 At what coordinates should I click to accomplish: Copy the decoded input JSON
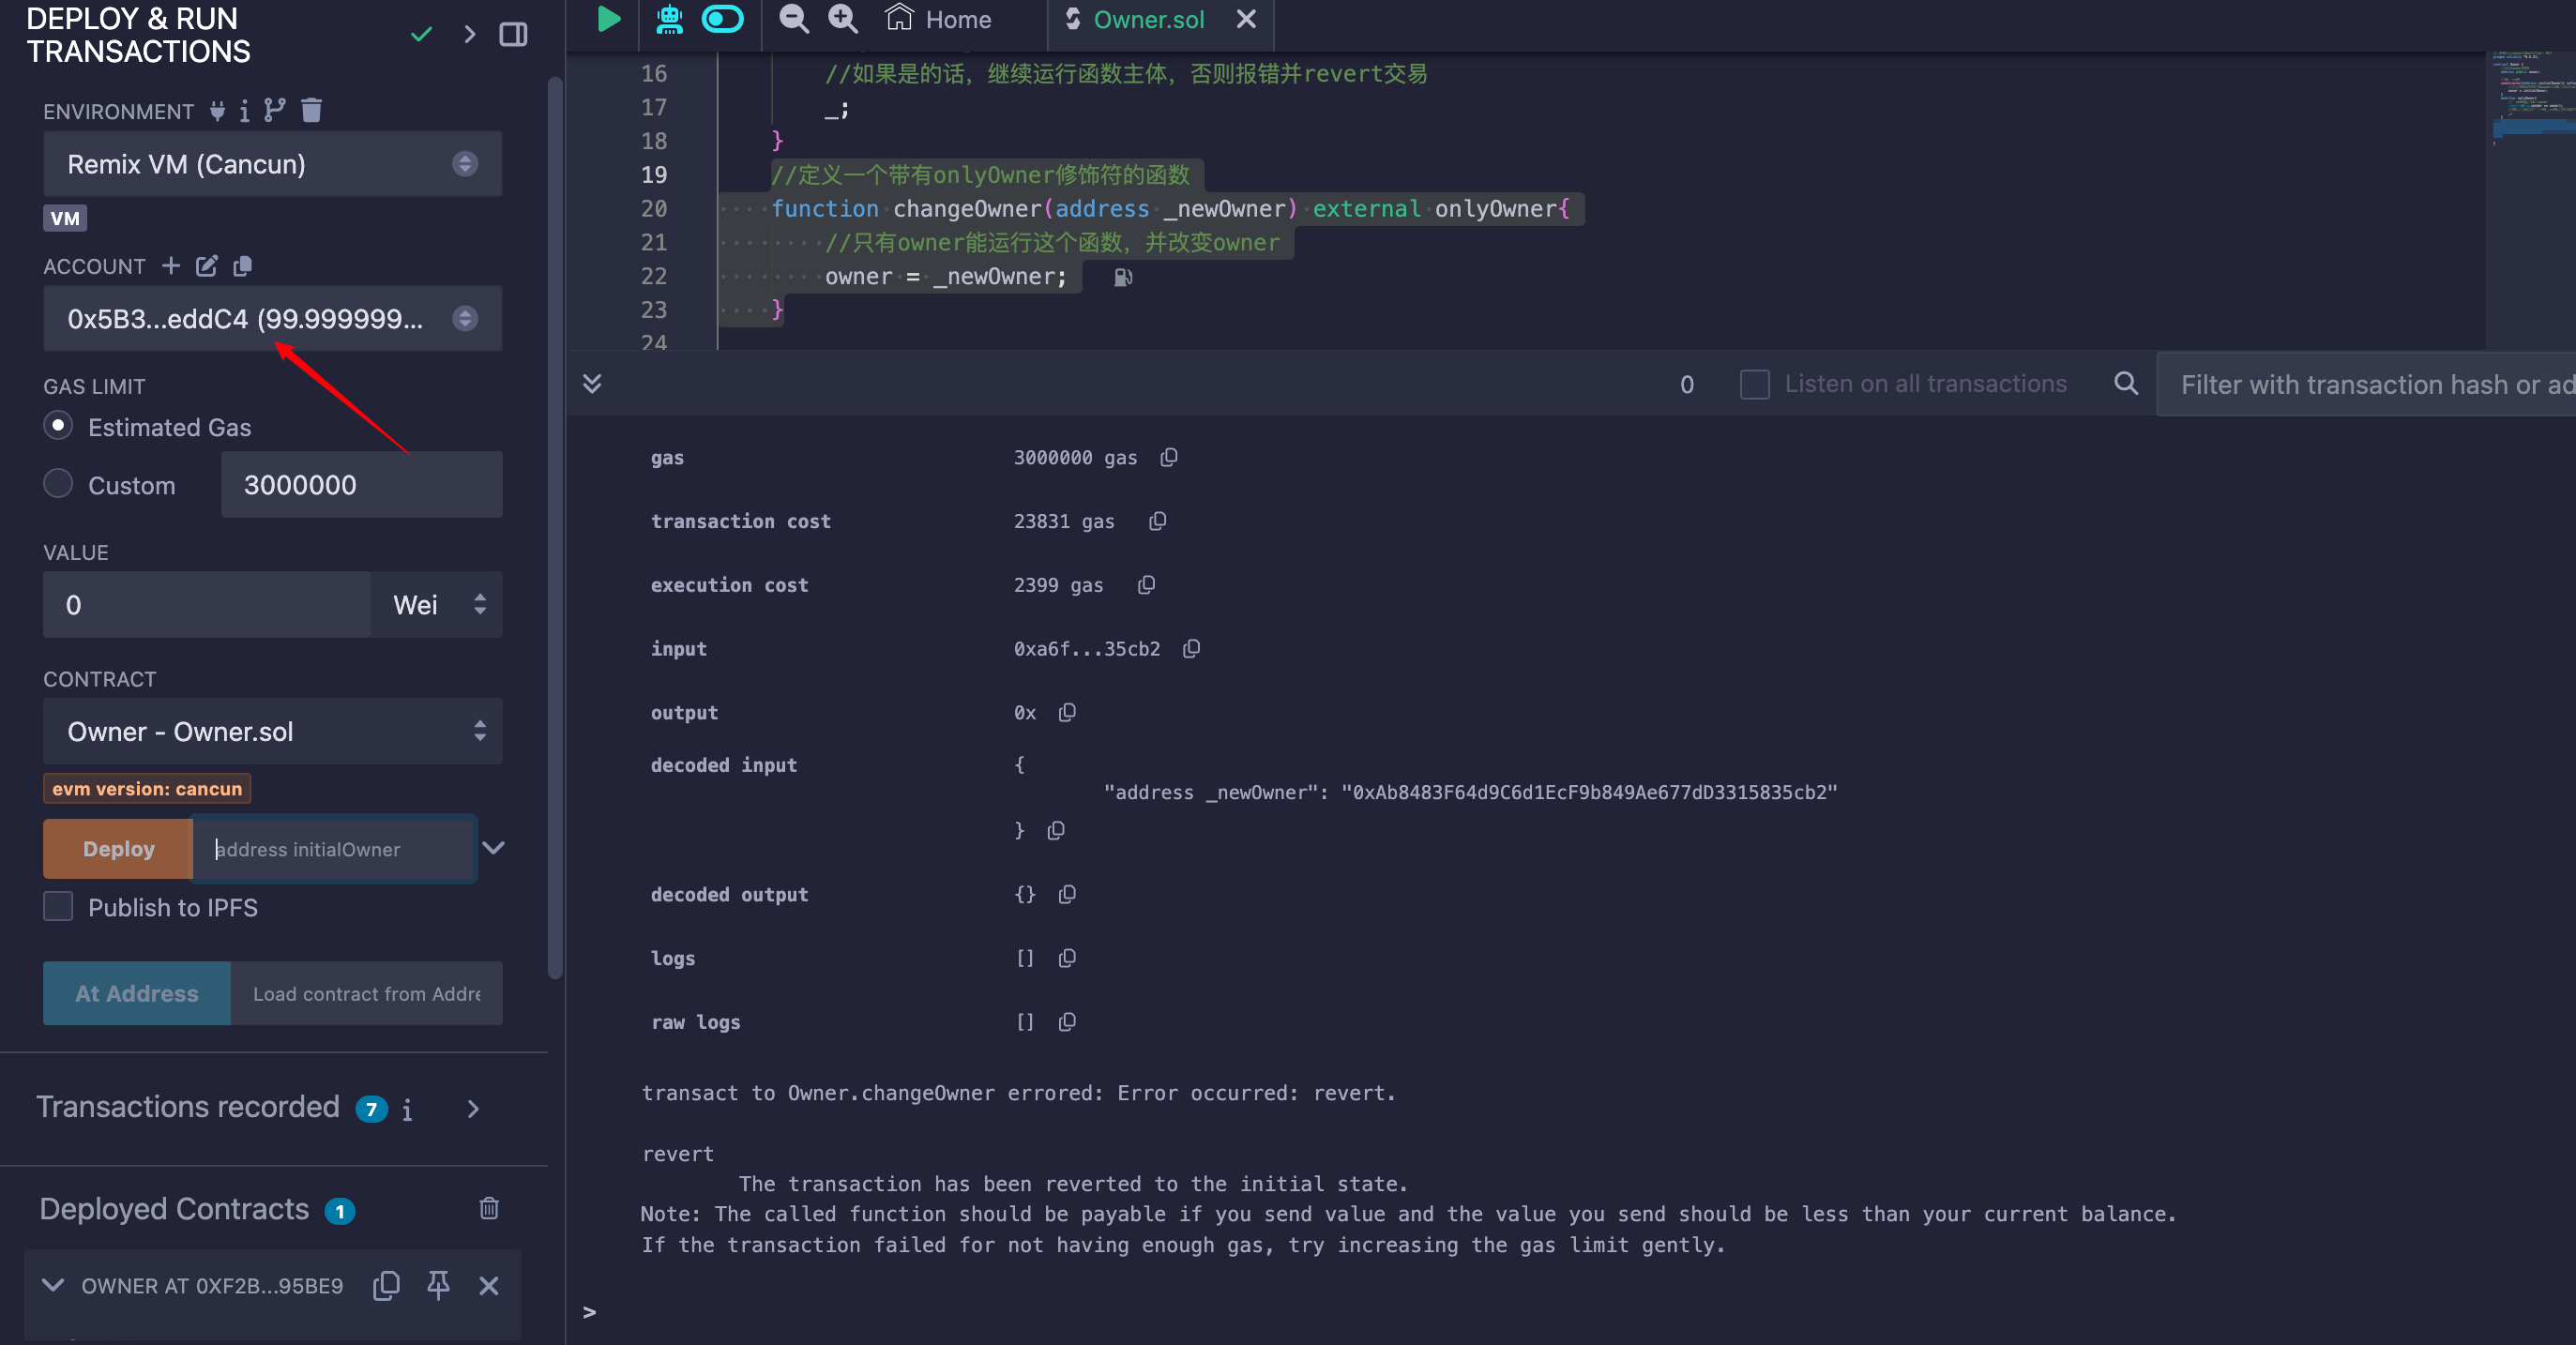point(1055,830)
